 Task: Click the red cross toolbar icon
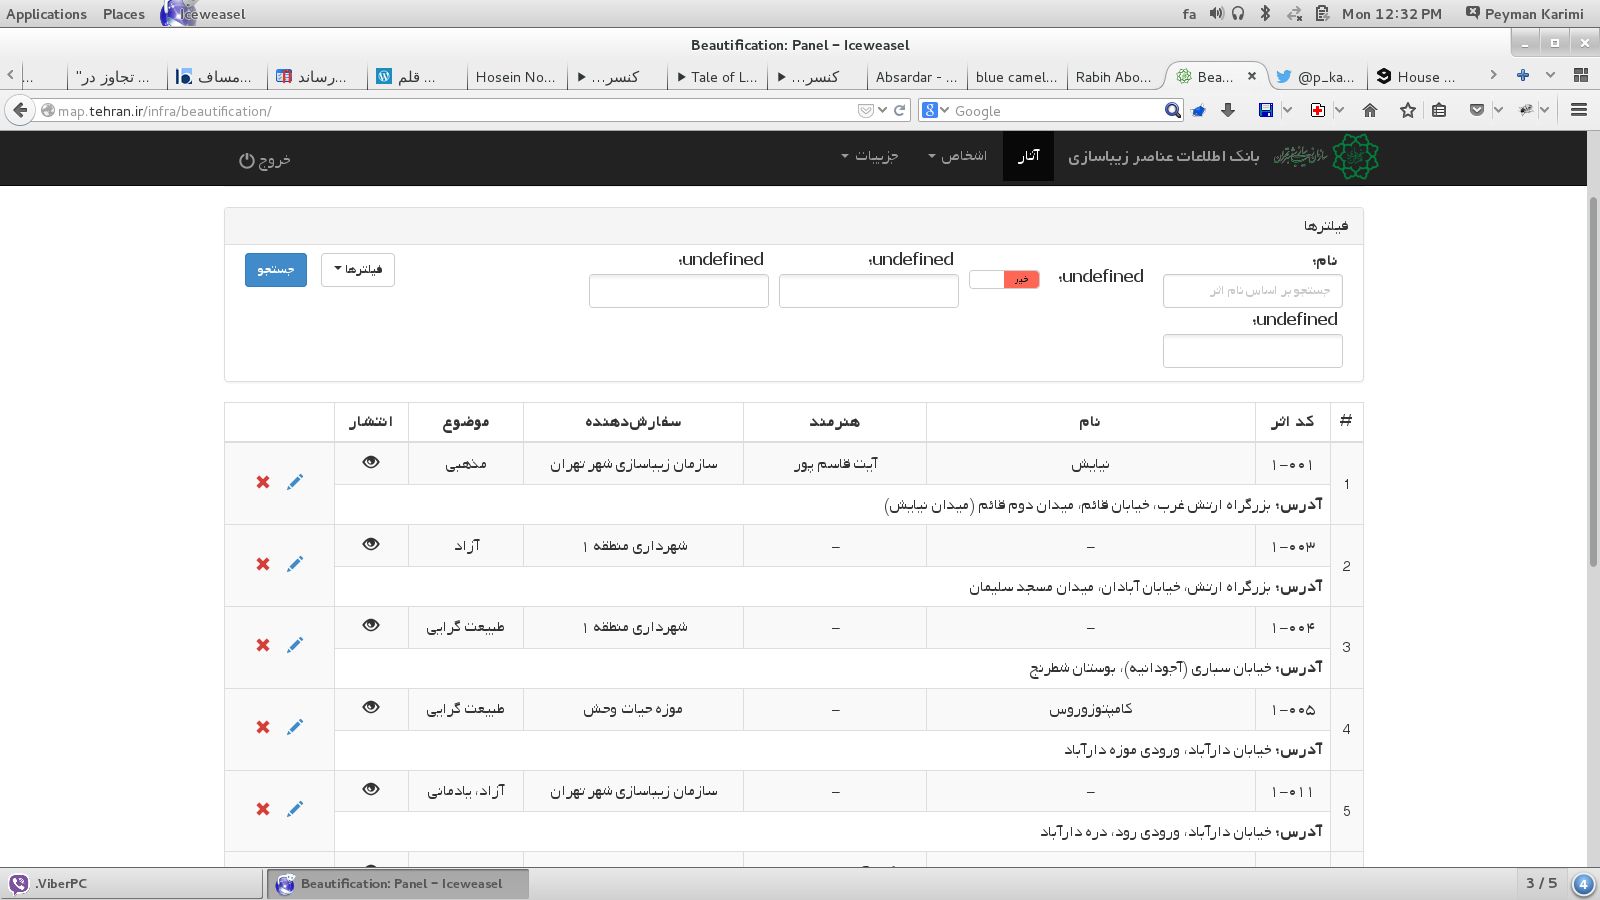(1318, 110)
